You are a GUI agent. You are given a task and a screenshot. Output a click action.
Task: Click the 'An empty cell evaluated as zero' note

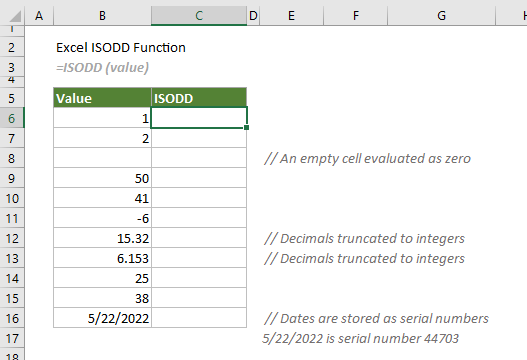click(x=367, y=158)
